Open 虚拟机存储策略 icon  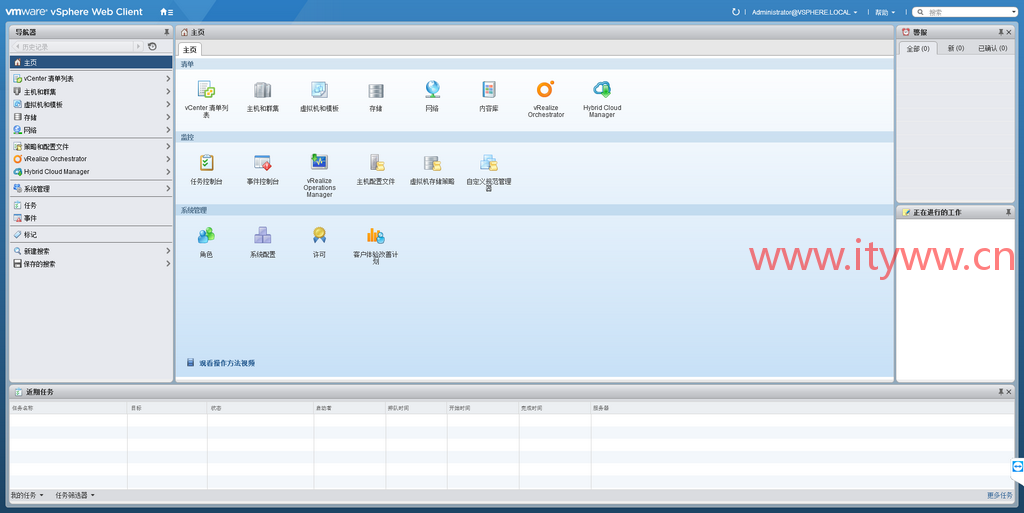click(x=432, y=163)
